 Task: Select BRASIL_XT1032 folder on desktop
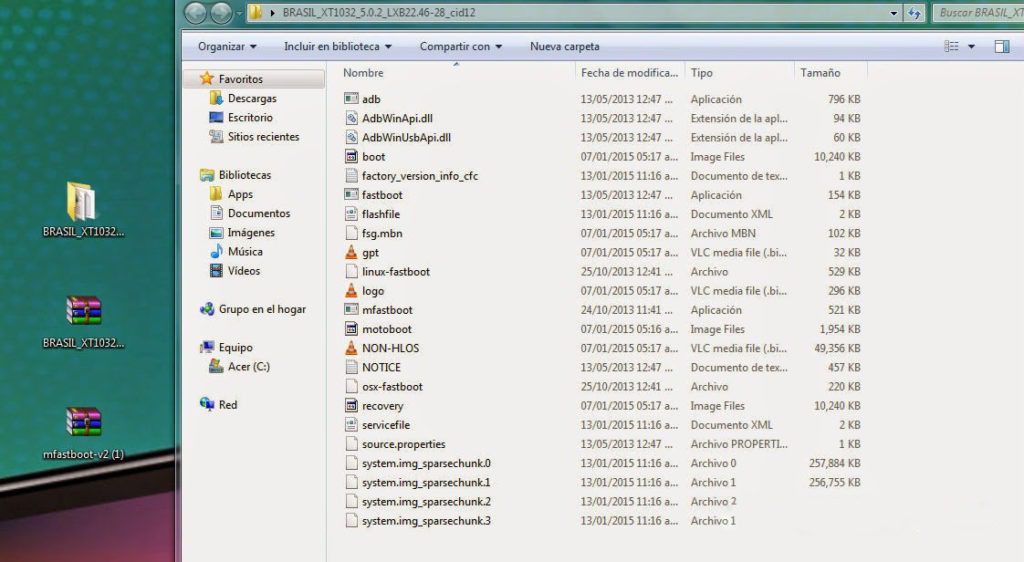tap(83, 210)
